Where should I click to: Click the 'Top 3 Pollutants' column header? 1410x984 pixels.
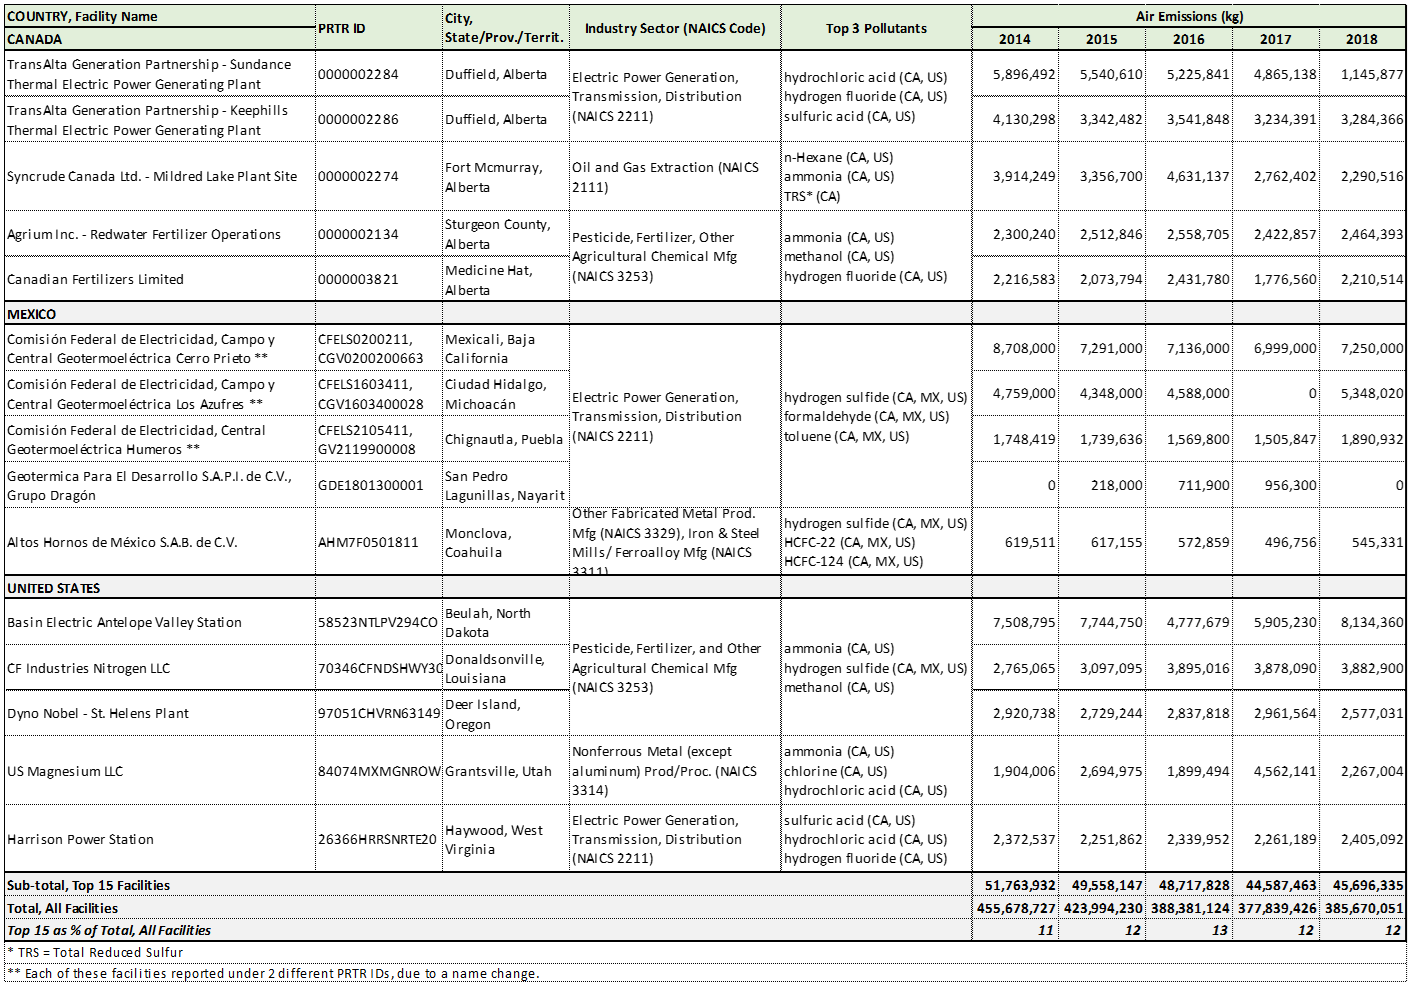(x=876, y=28)
